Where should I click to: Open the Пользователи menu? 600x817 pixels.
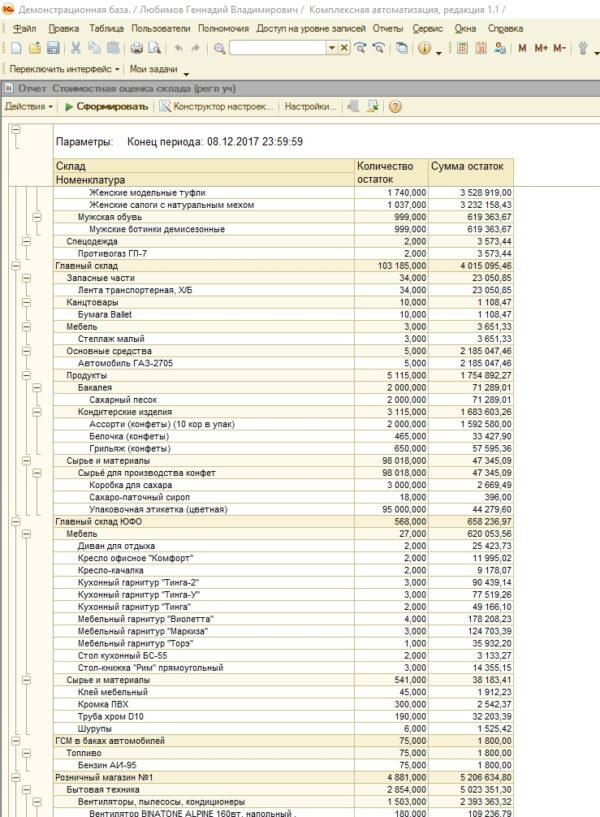(x=160, y=29)
